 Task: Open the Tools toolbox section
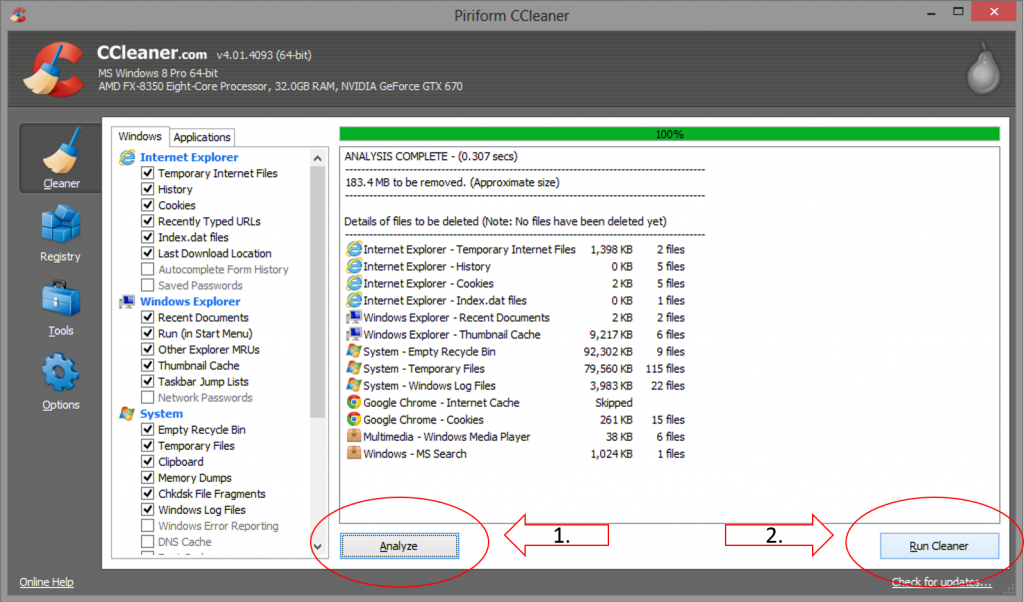[x=61, y=308]
